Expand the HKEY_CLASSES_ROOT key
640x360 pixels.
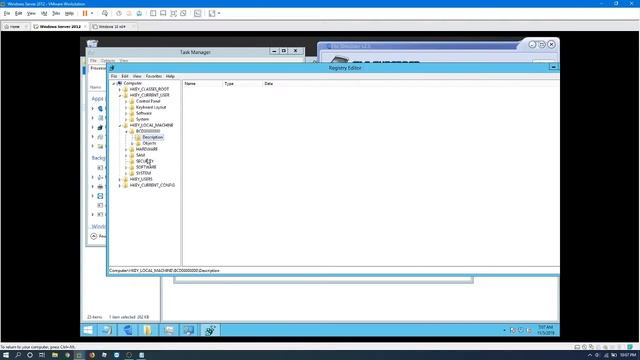tap(120, 89)
